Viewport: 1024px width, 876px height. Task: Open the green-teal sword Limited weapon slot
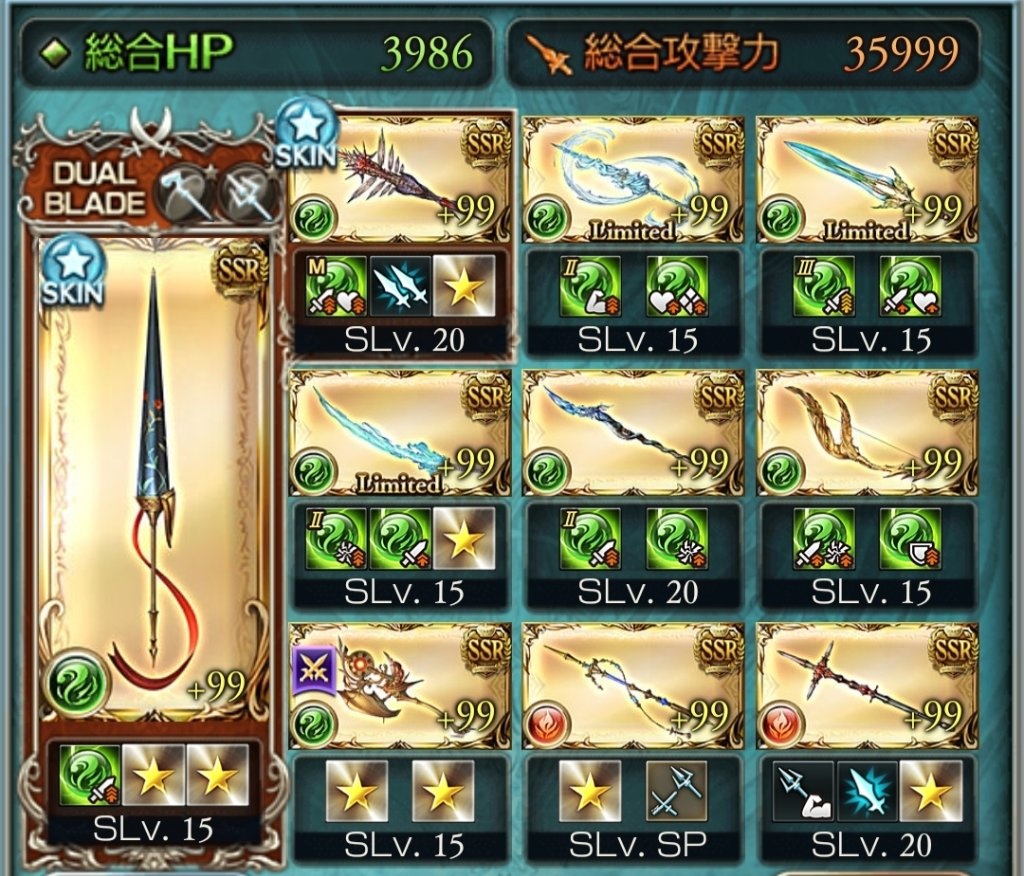(x=867, y=180)
